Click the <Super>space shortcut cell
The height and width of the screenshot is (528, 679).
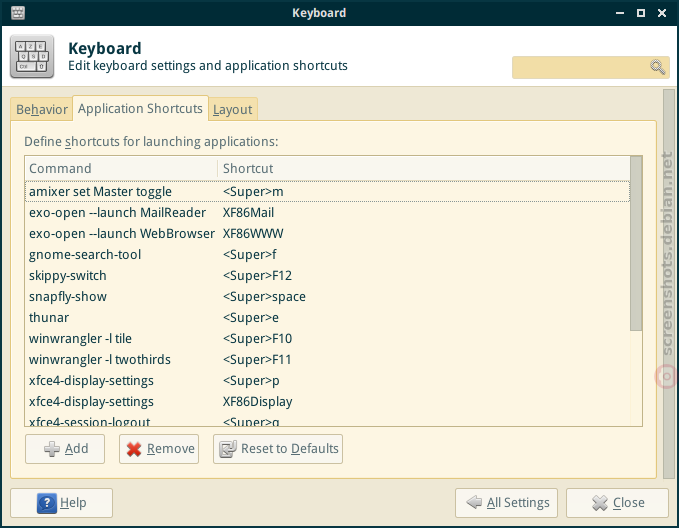[x=264, y=297]
